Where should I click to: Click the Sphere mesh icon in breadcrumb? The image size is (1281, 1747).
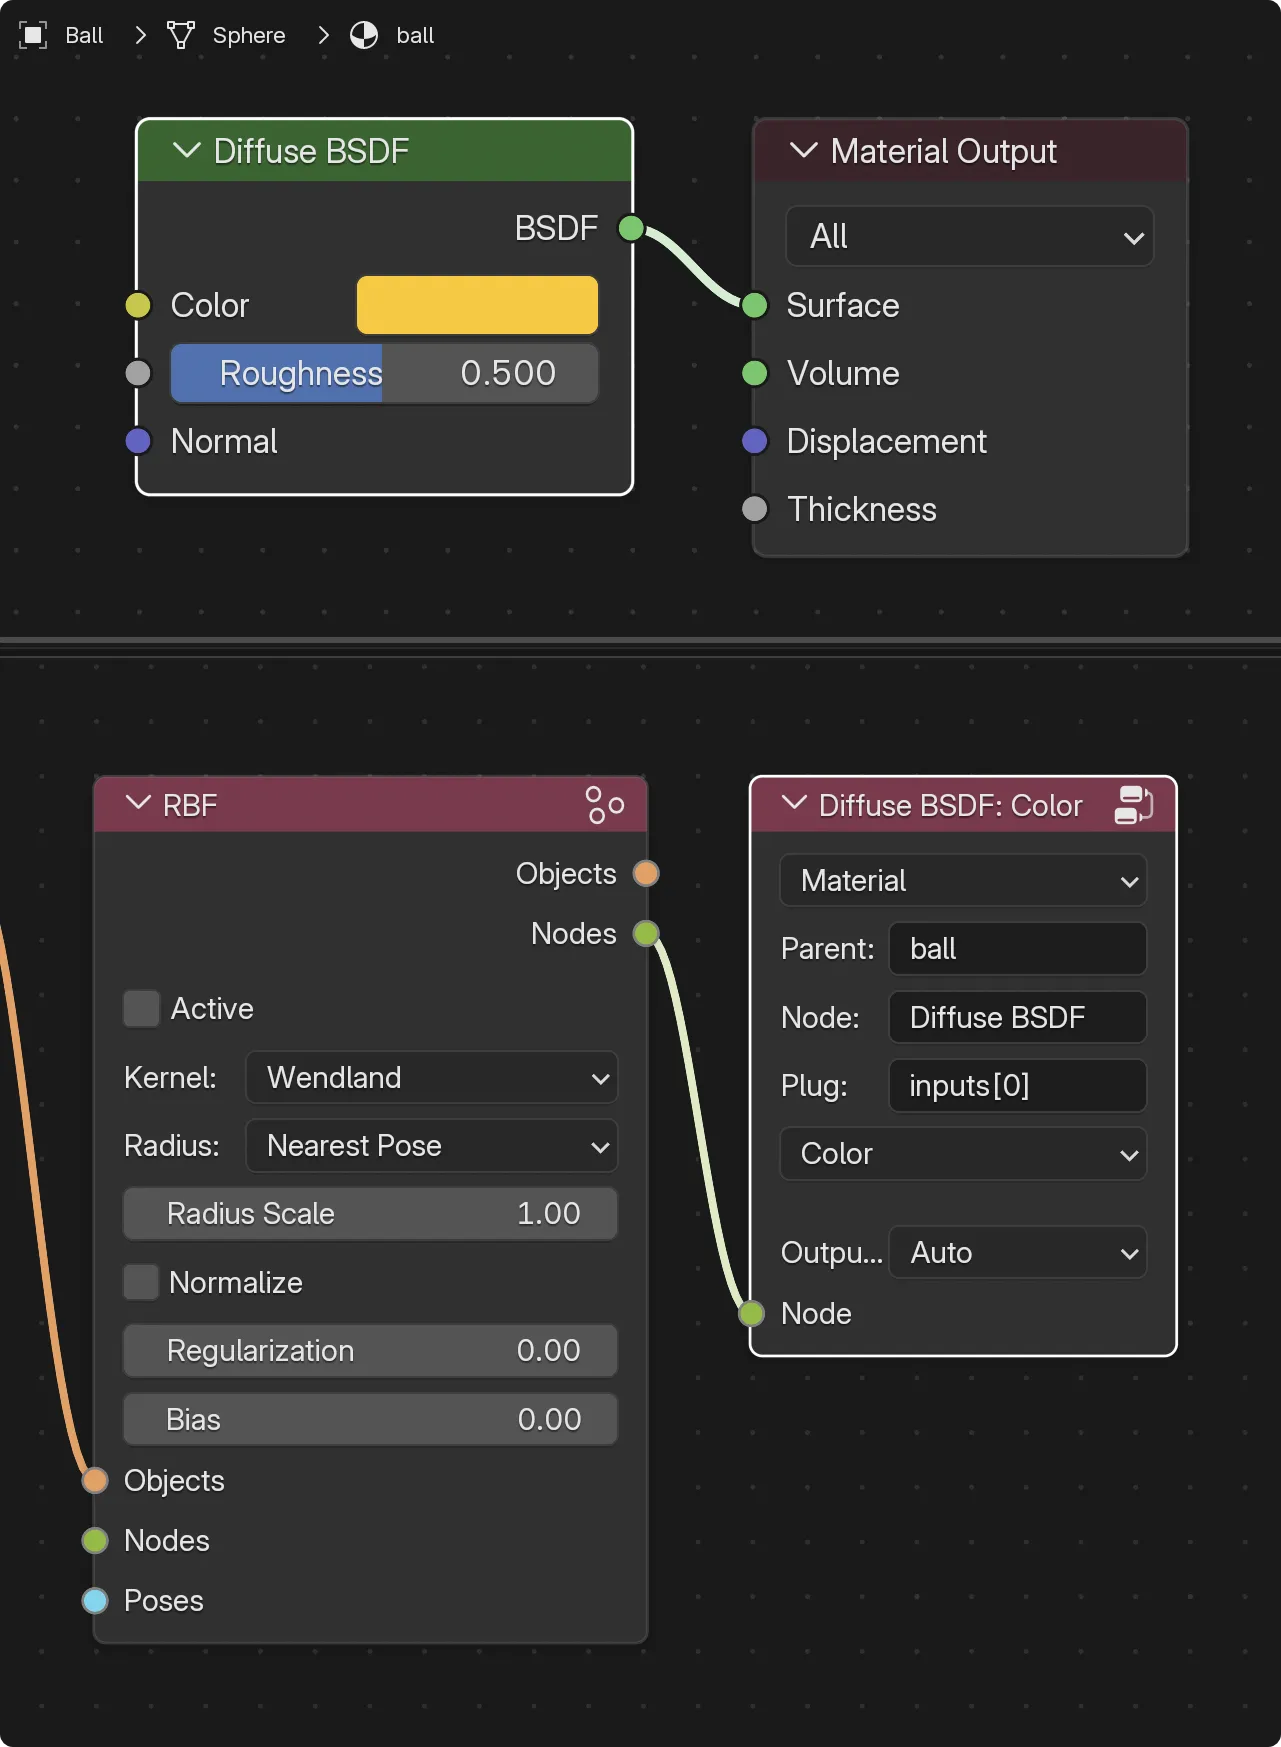coord(181,35)
